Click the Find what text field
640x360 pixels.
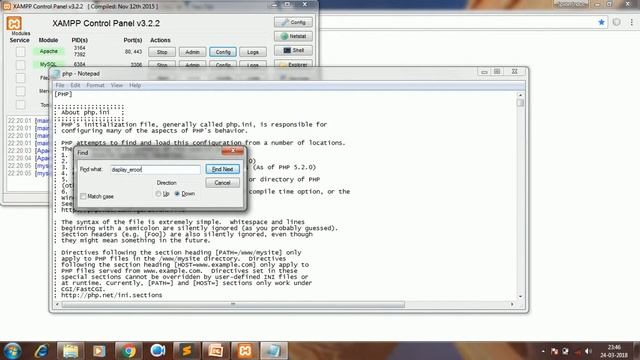click(155, 169)
